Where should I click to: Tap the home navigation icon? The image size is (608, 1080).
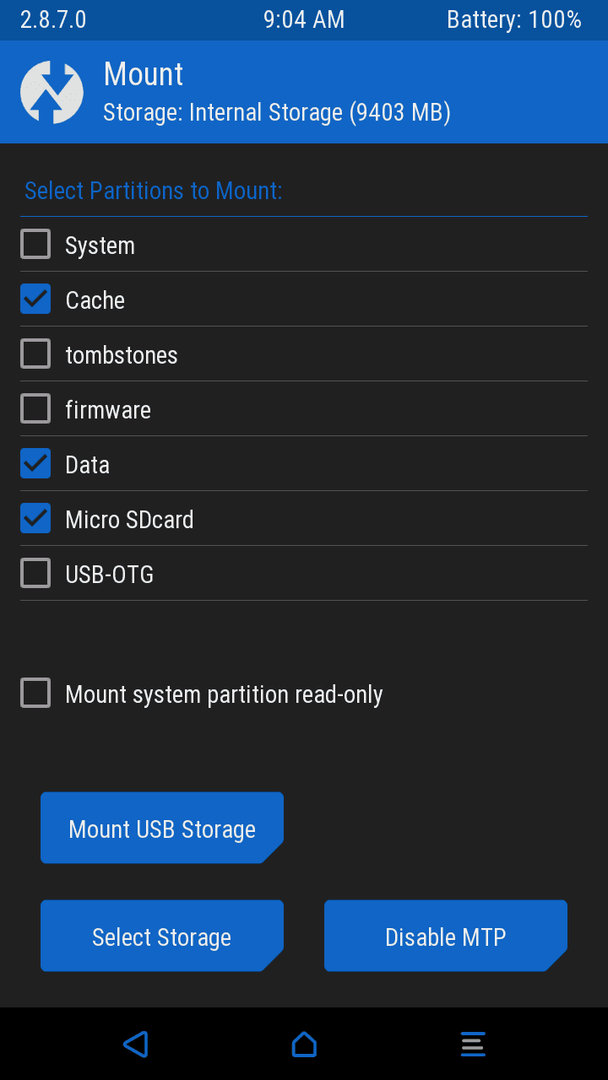pos(304,1044)
